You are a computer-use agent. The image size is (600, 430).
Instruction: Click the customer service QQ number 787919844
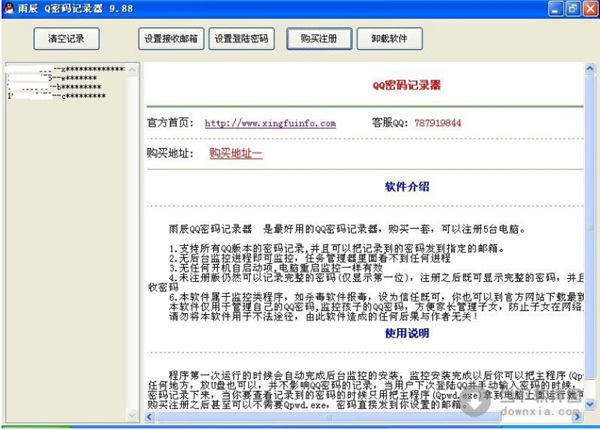coord(435,123)
